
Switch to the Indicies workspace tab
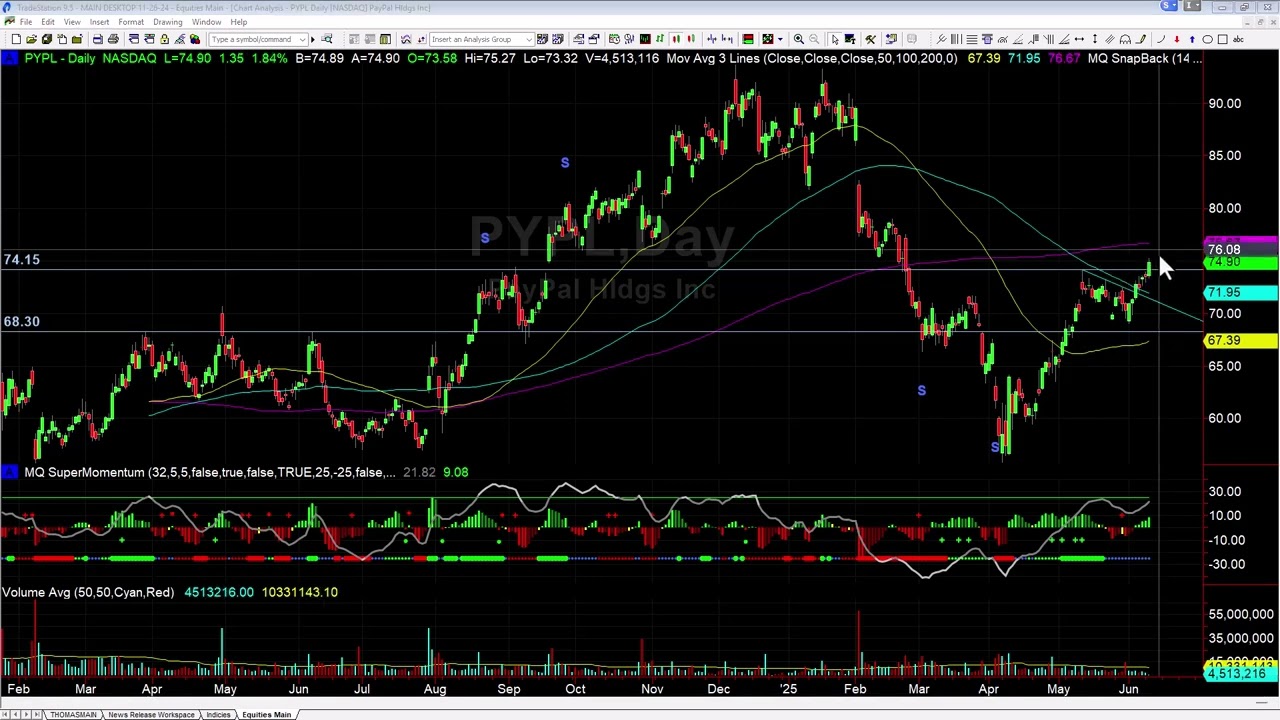(x=218, y=714)
